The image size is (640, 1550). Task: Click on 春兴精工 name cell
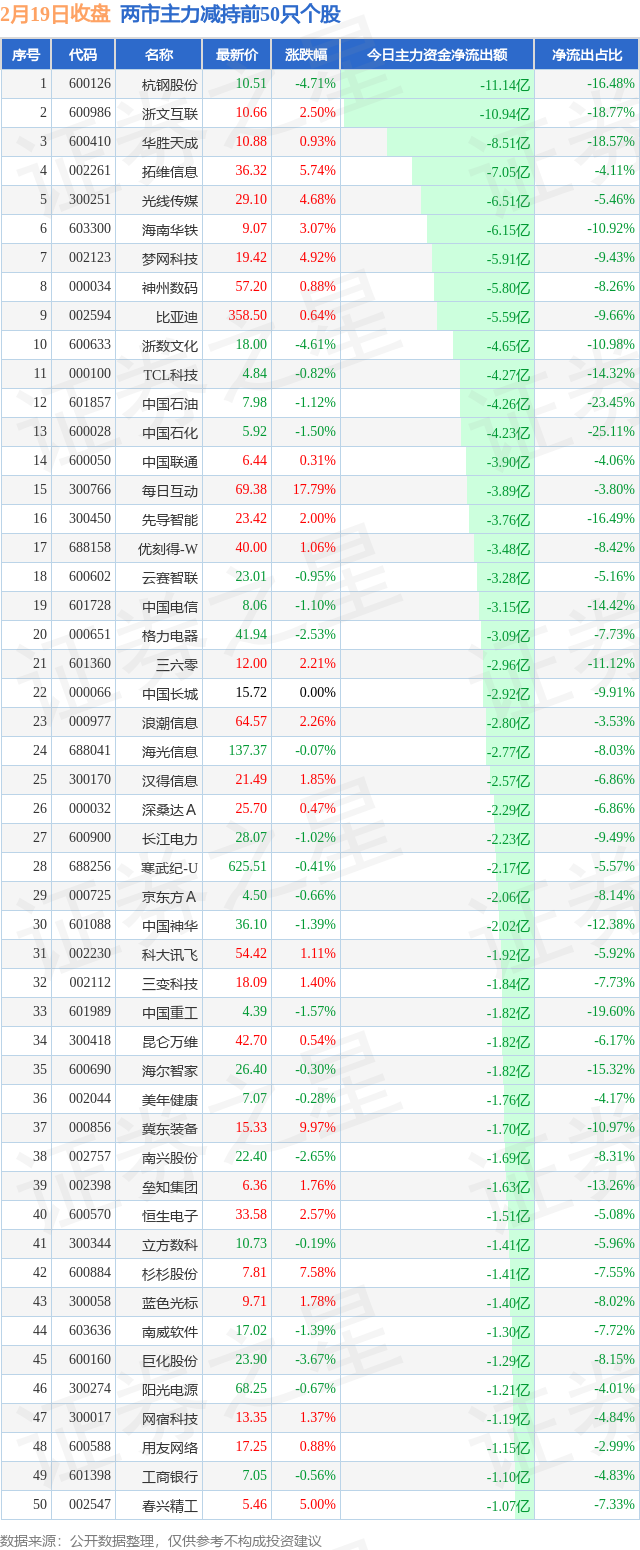[170, 1506]
